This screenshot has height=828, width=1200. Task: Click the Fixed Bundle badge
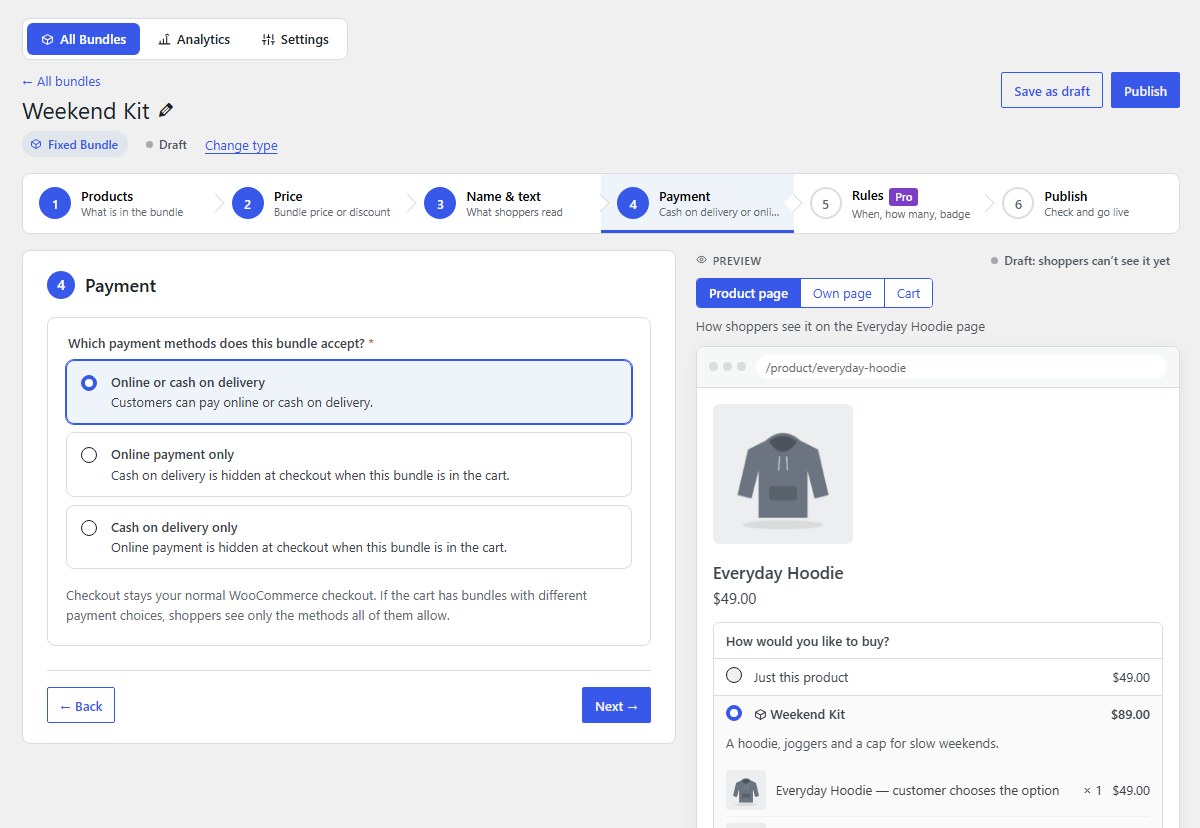coord(75,144)
